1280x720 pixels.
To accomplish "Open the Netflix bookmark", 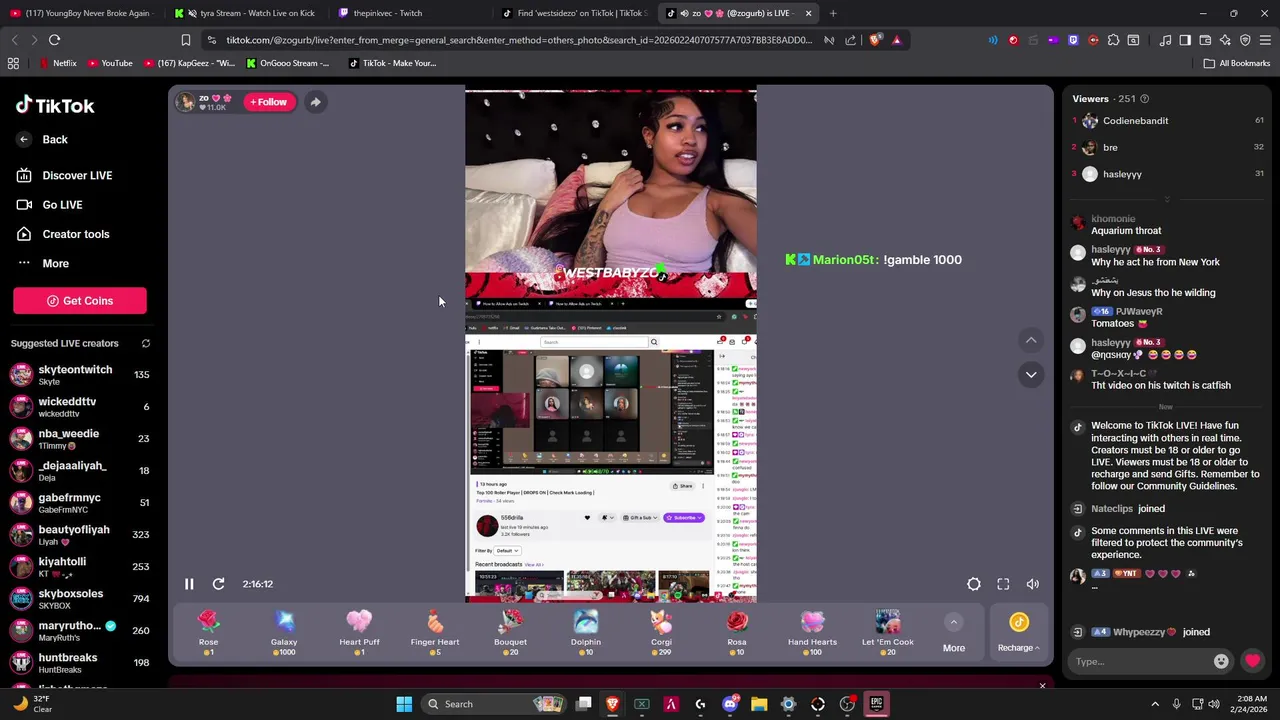I will coord(57,63).
